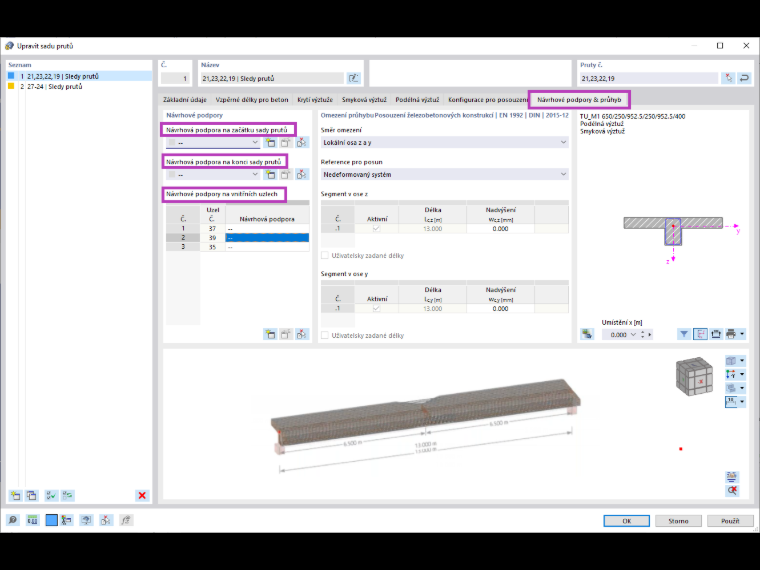Click yellow color swatch of set 2
Viewport: 760px width, 570px height.
(x=11, y=86)
